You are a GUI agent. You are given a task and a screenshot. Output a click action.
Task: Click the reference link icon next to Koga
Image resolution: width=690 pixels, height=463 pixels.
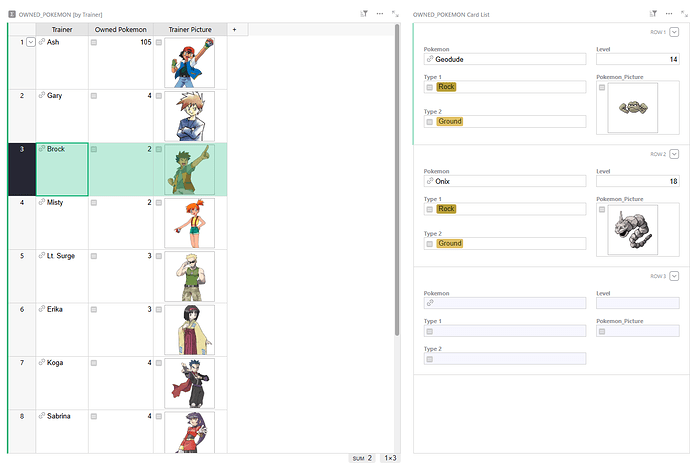point(42,362)
